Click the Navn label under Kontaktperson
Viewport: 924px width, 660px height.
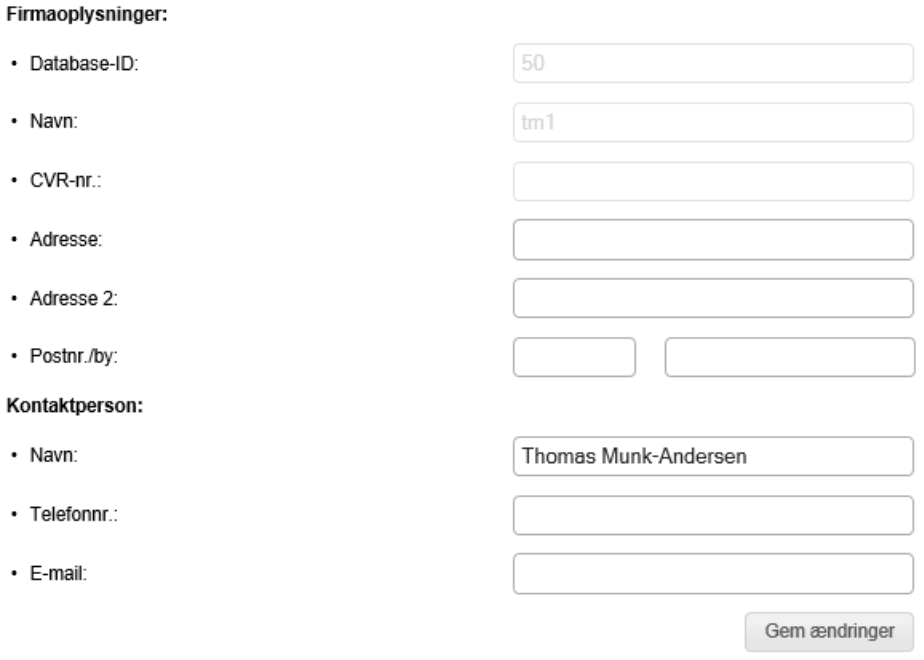click(x=50, y=456)
